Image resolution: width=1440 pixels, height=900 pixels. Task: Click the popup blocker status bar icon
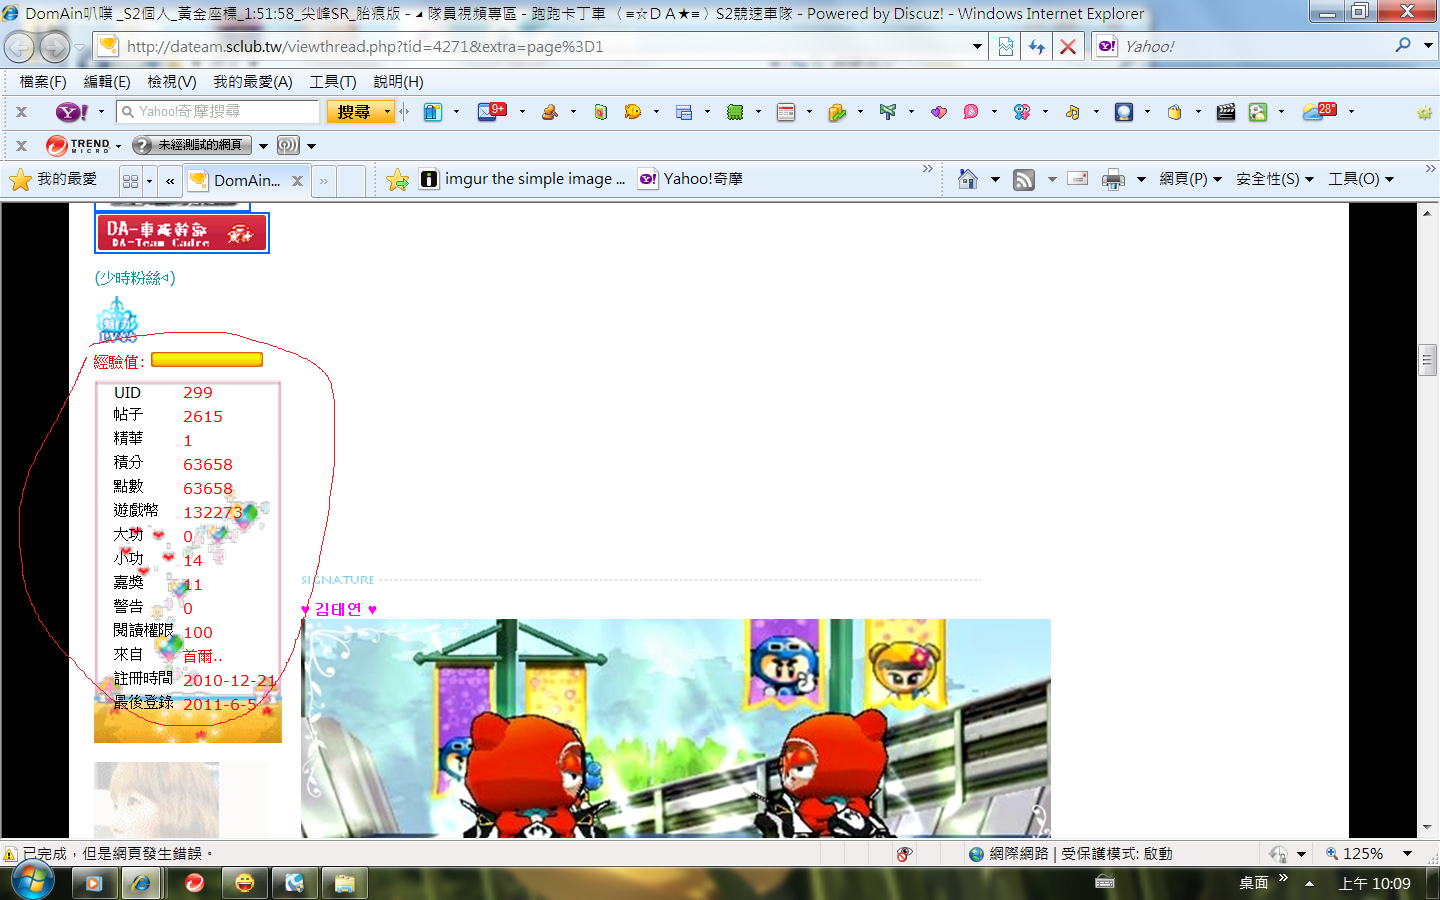point(904,854)
